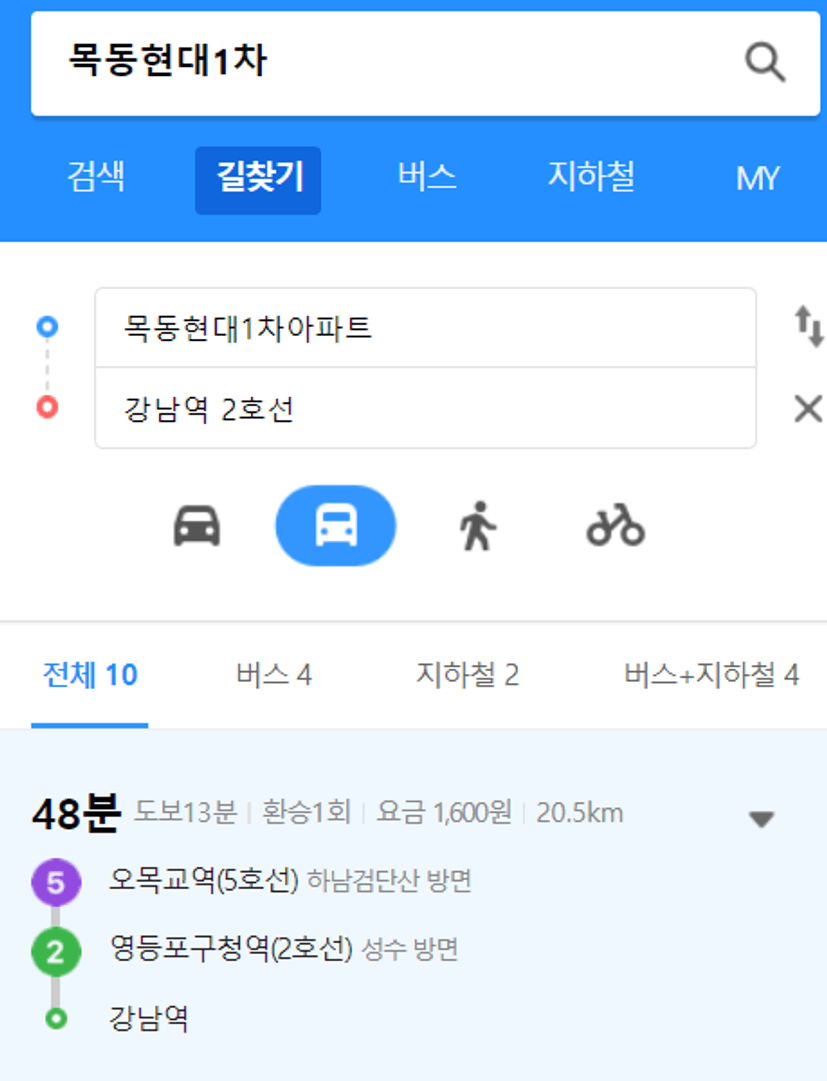
Task: Click the 도보13분 walking info
Action: (185, 812)
